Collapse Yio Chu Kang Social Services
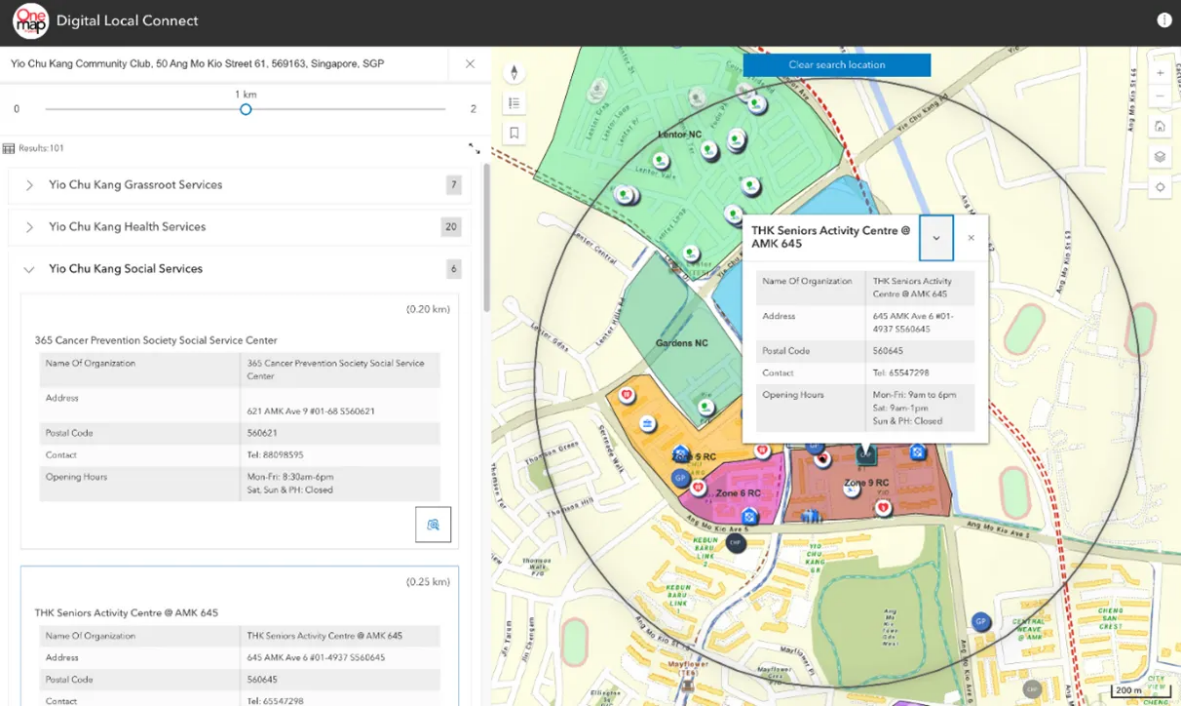The height and width of the screenshot is (709, 1183). click(x=29, y=269)
